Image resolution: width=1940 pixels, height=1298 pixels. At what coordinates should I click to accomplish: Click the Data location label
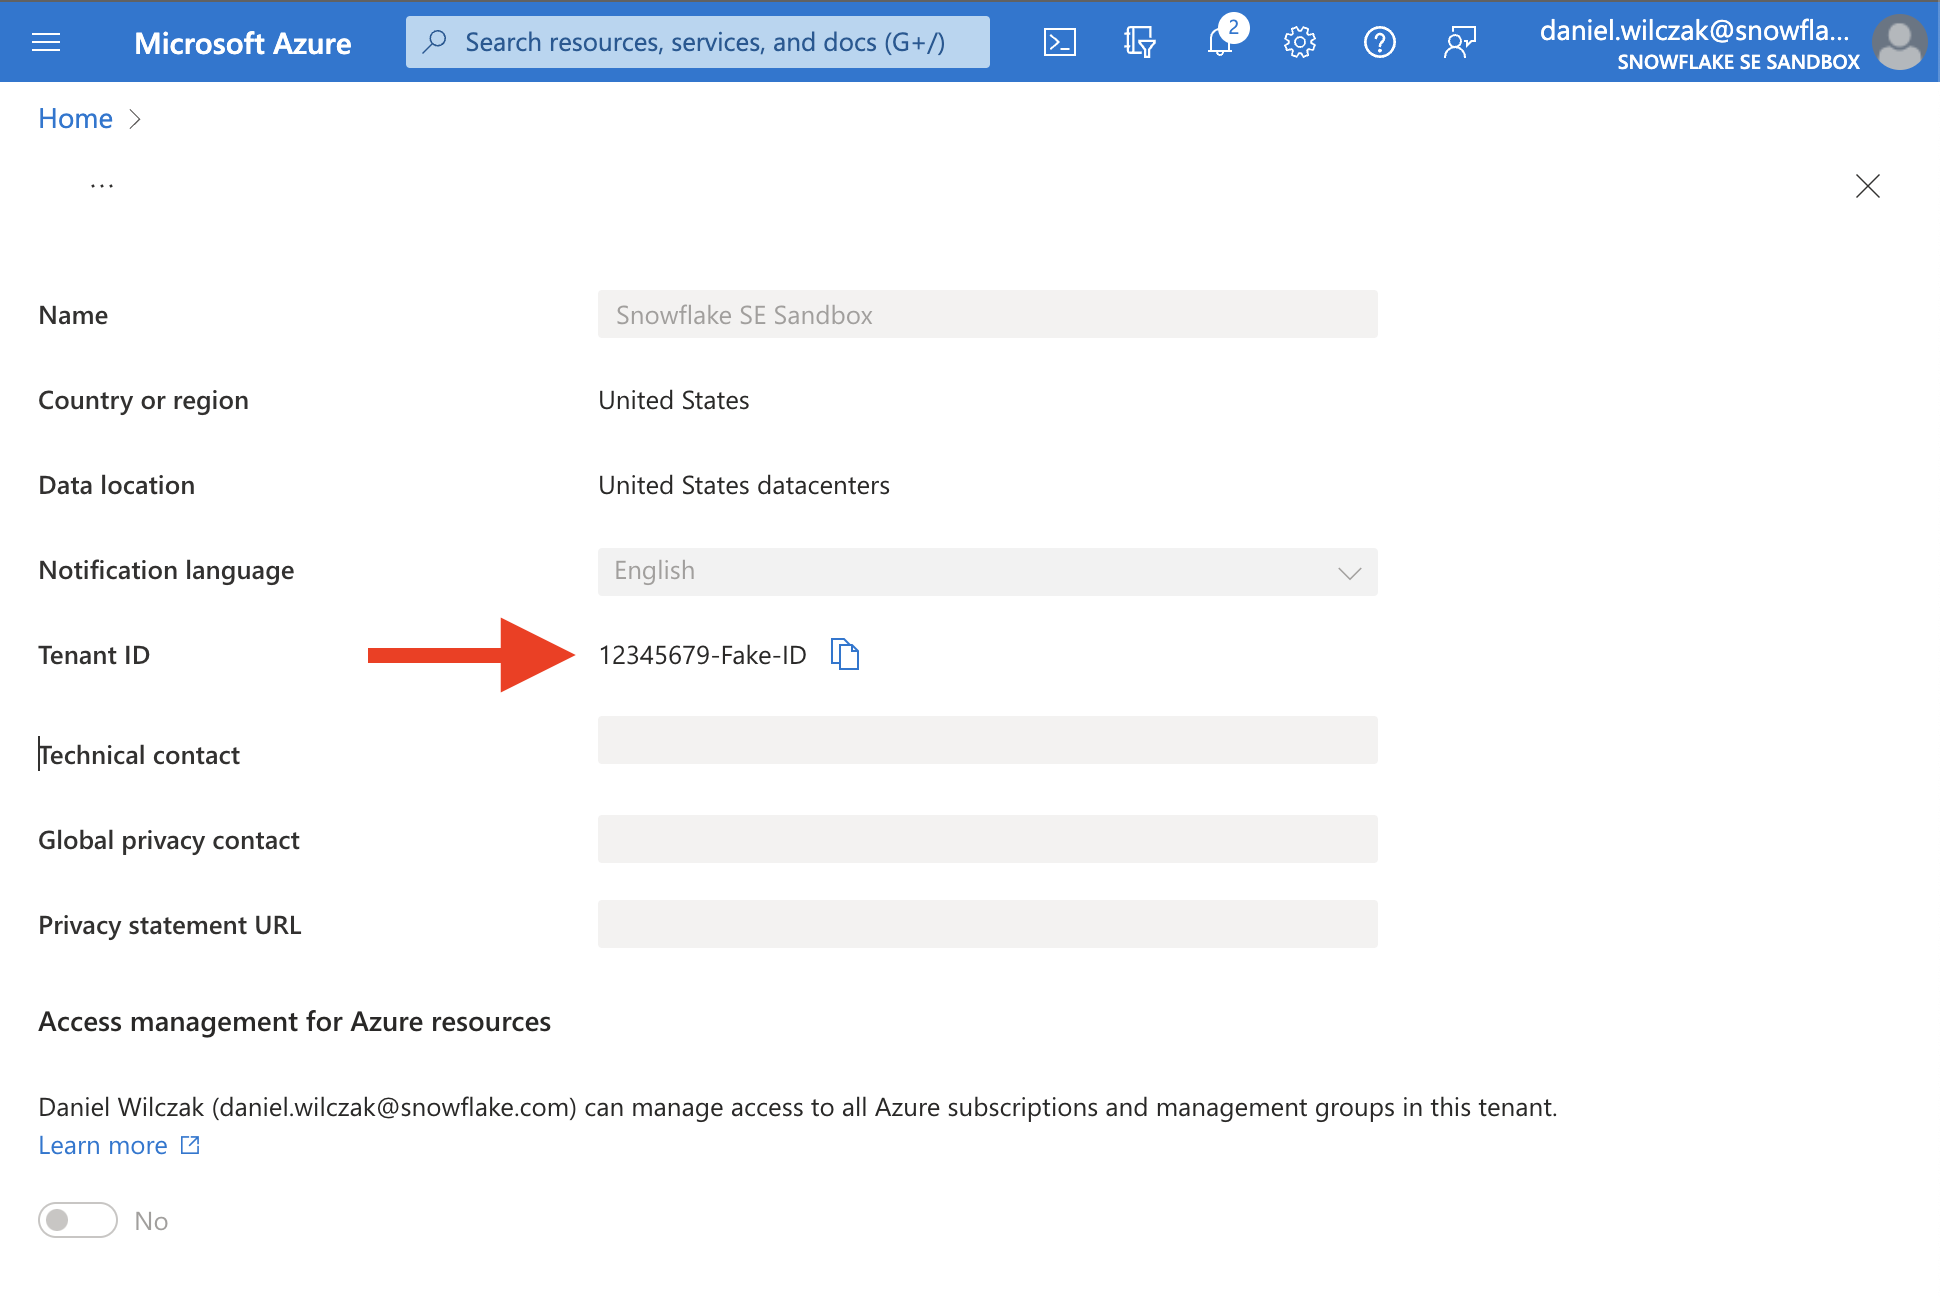(x=117, y=485)
